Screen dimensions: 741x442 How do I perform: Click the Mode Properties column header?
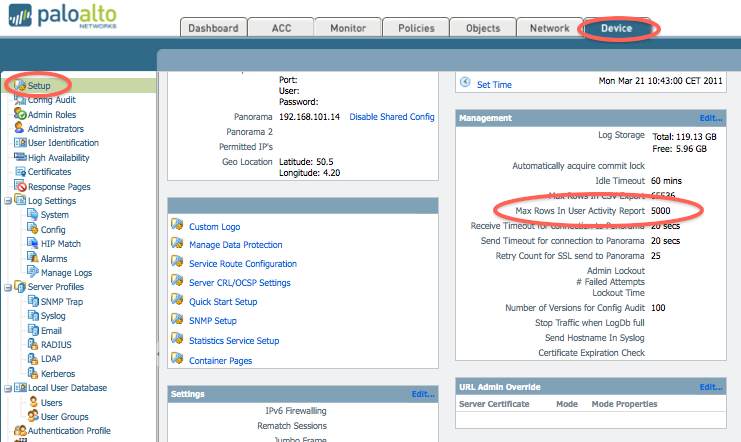624,404
